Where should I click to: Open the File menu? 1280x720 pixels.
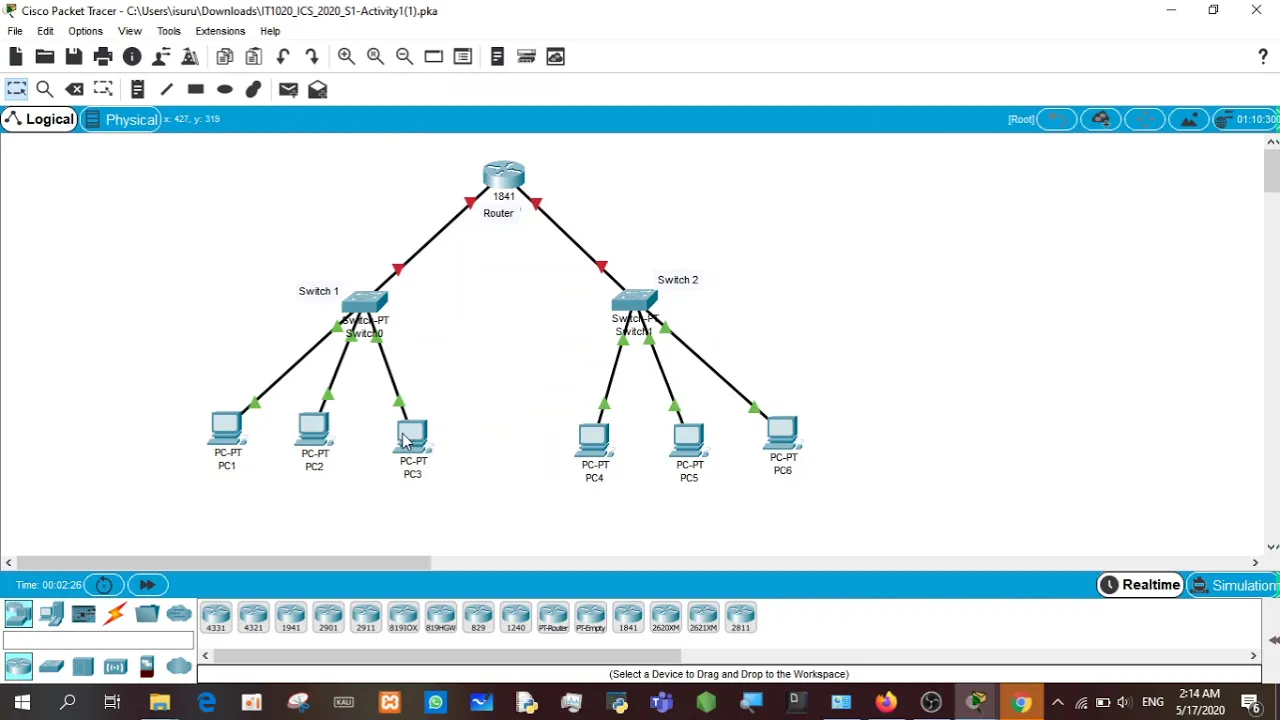click(15, 31)
